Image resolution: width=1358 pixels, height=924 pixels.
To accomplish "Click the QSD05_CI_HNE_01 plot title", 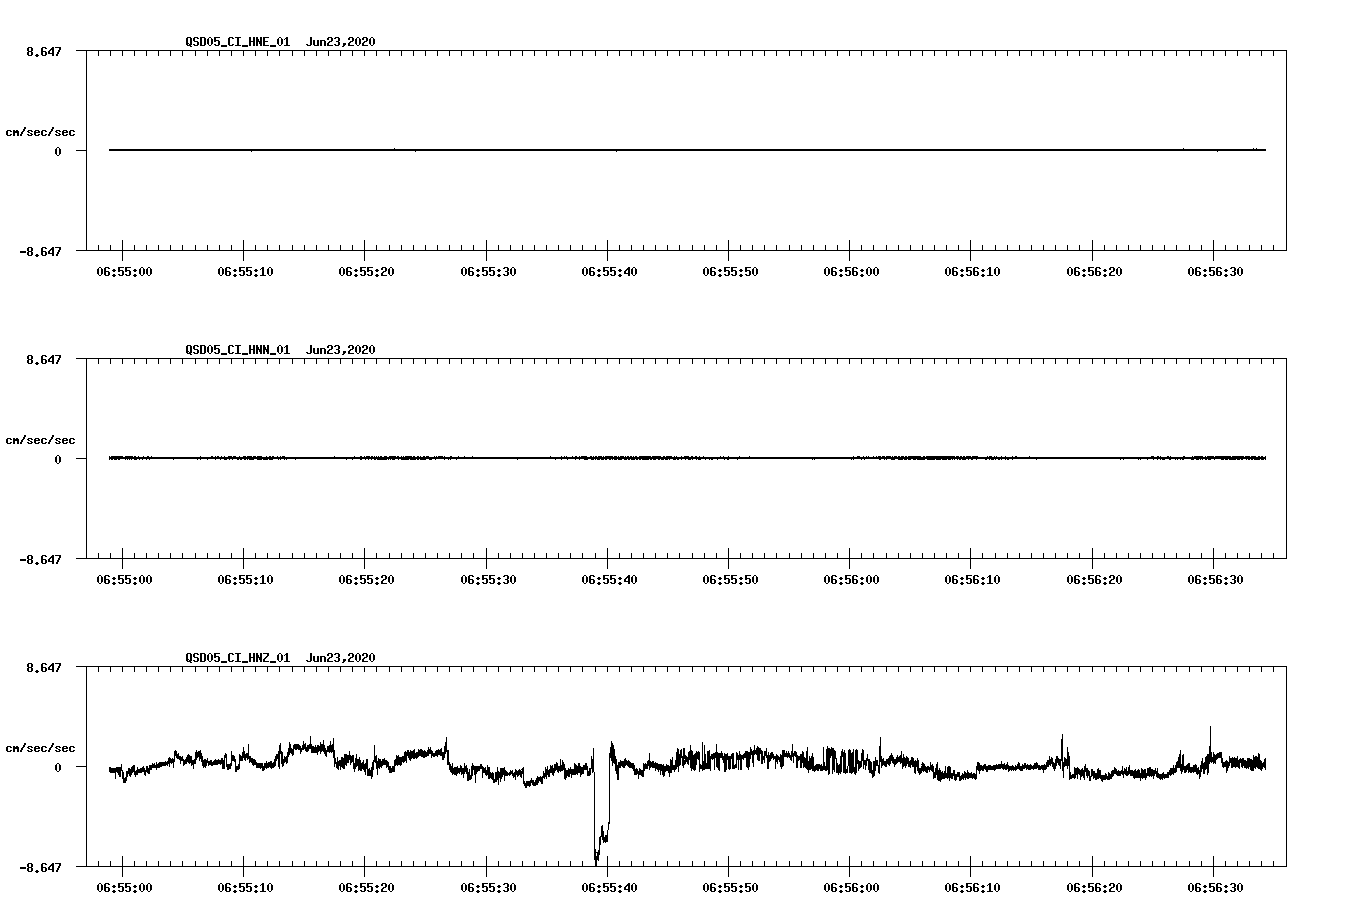I will tap(238, 42).
